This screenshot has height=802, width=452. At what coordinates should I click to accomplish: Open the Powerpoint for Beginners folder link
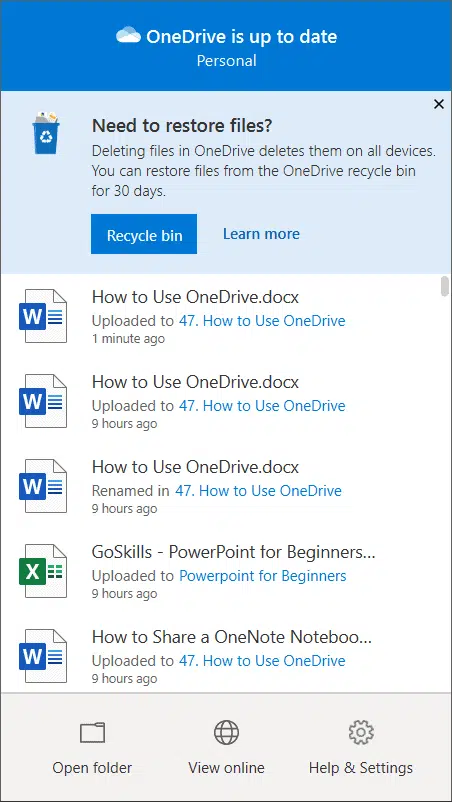[x=262, y=576]
